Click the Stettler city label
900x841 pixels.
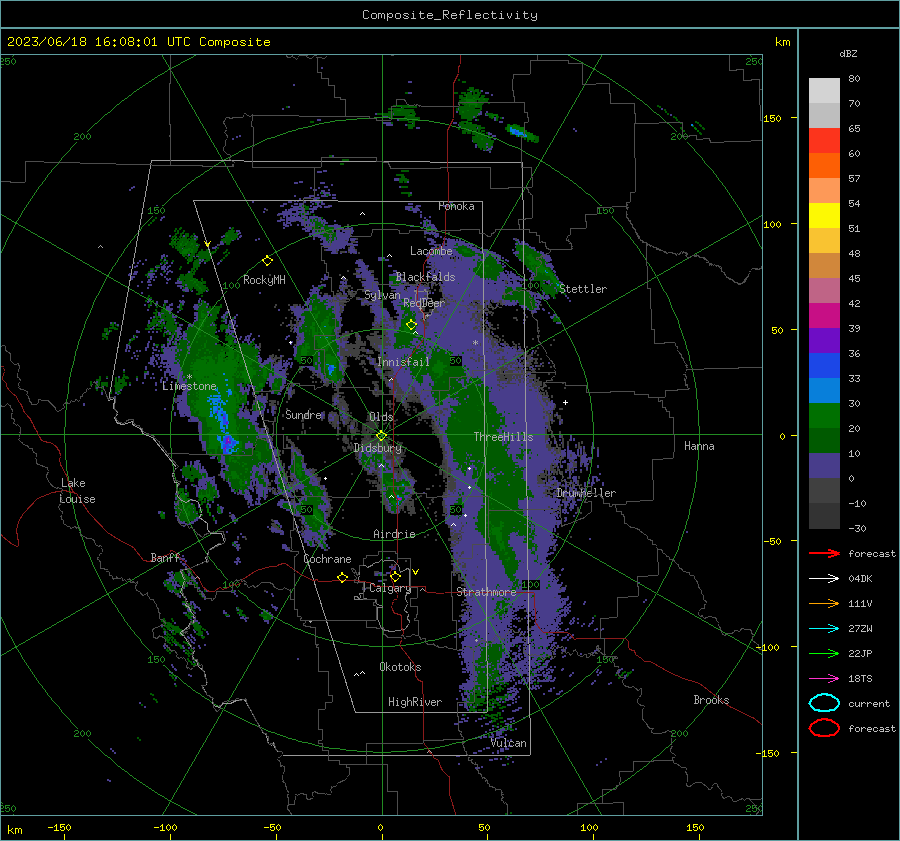tap(583, 289)
